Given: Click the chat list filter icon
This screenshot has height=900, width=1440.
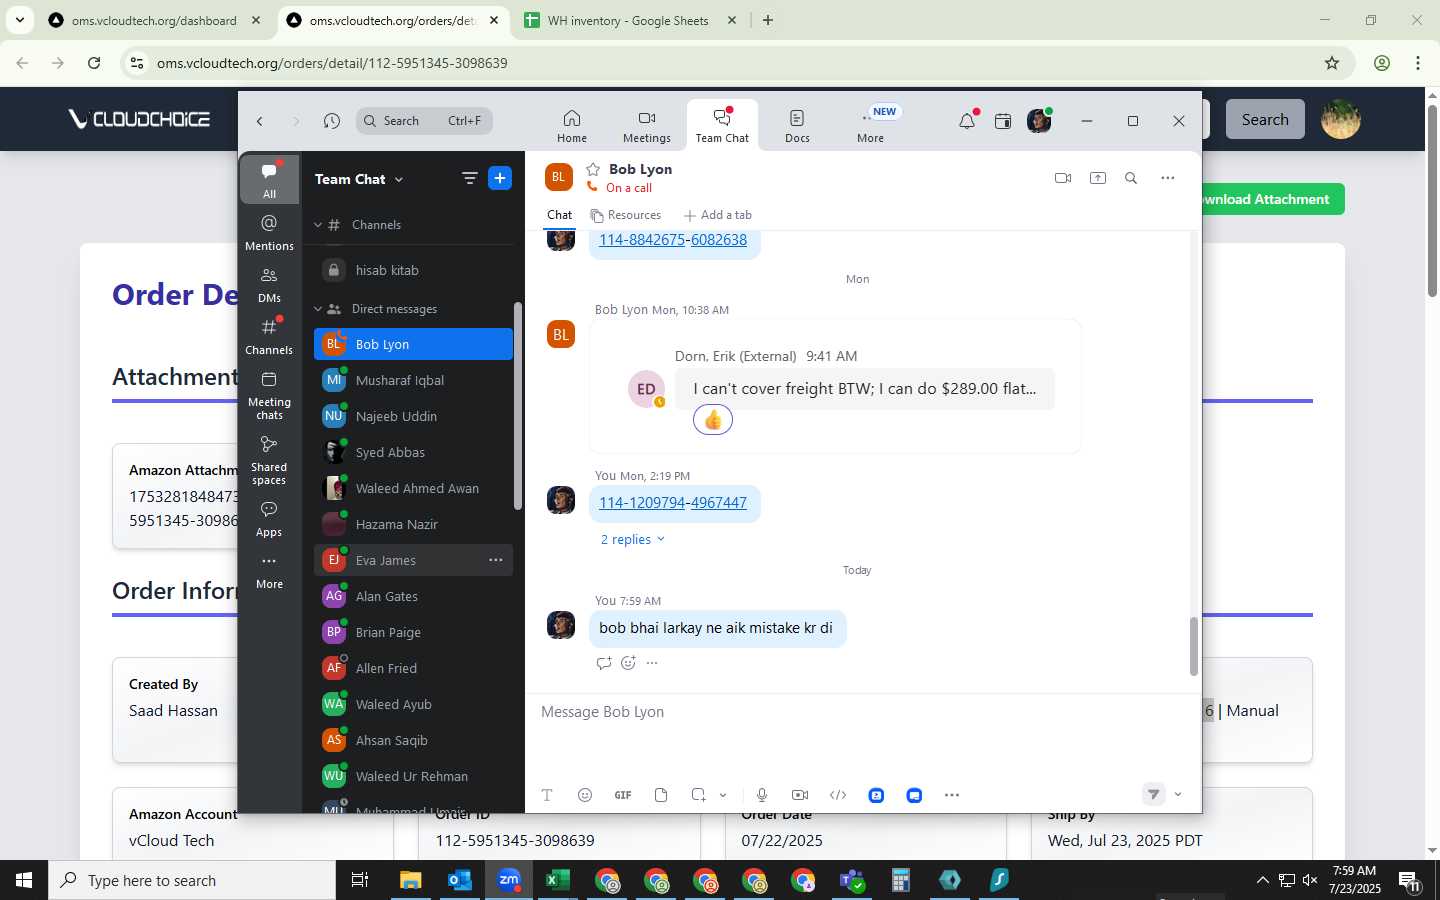Looking at the screenshot, I should [x=469, y=178].
